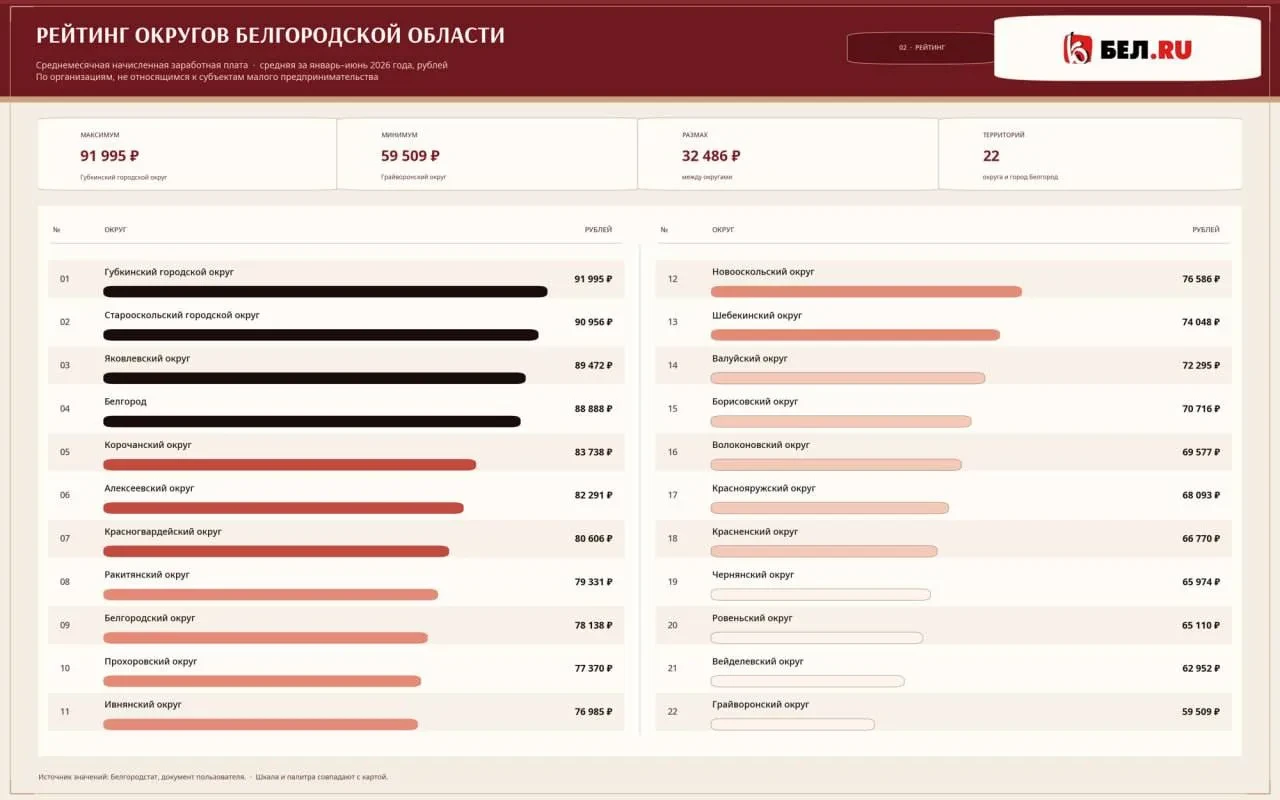Image resolution: width=1280 pixels, height=800 pixels.
Task: Click the Белгородский округ value 78 138 ₽
Action: click(x=593, y=625)
